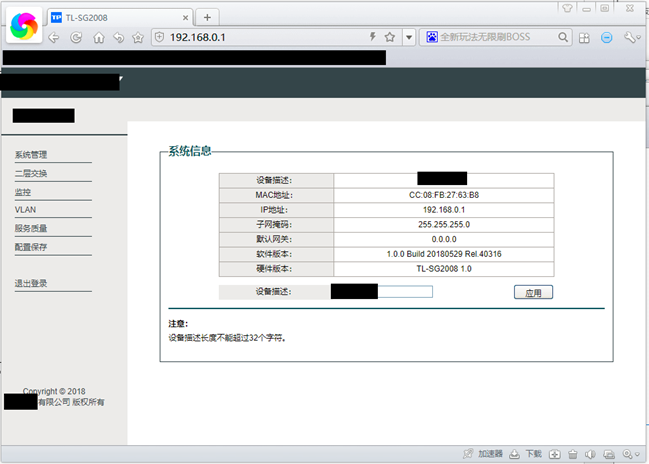
Task: Click the 应用 apply button
Action: 533,292
